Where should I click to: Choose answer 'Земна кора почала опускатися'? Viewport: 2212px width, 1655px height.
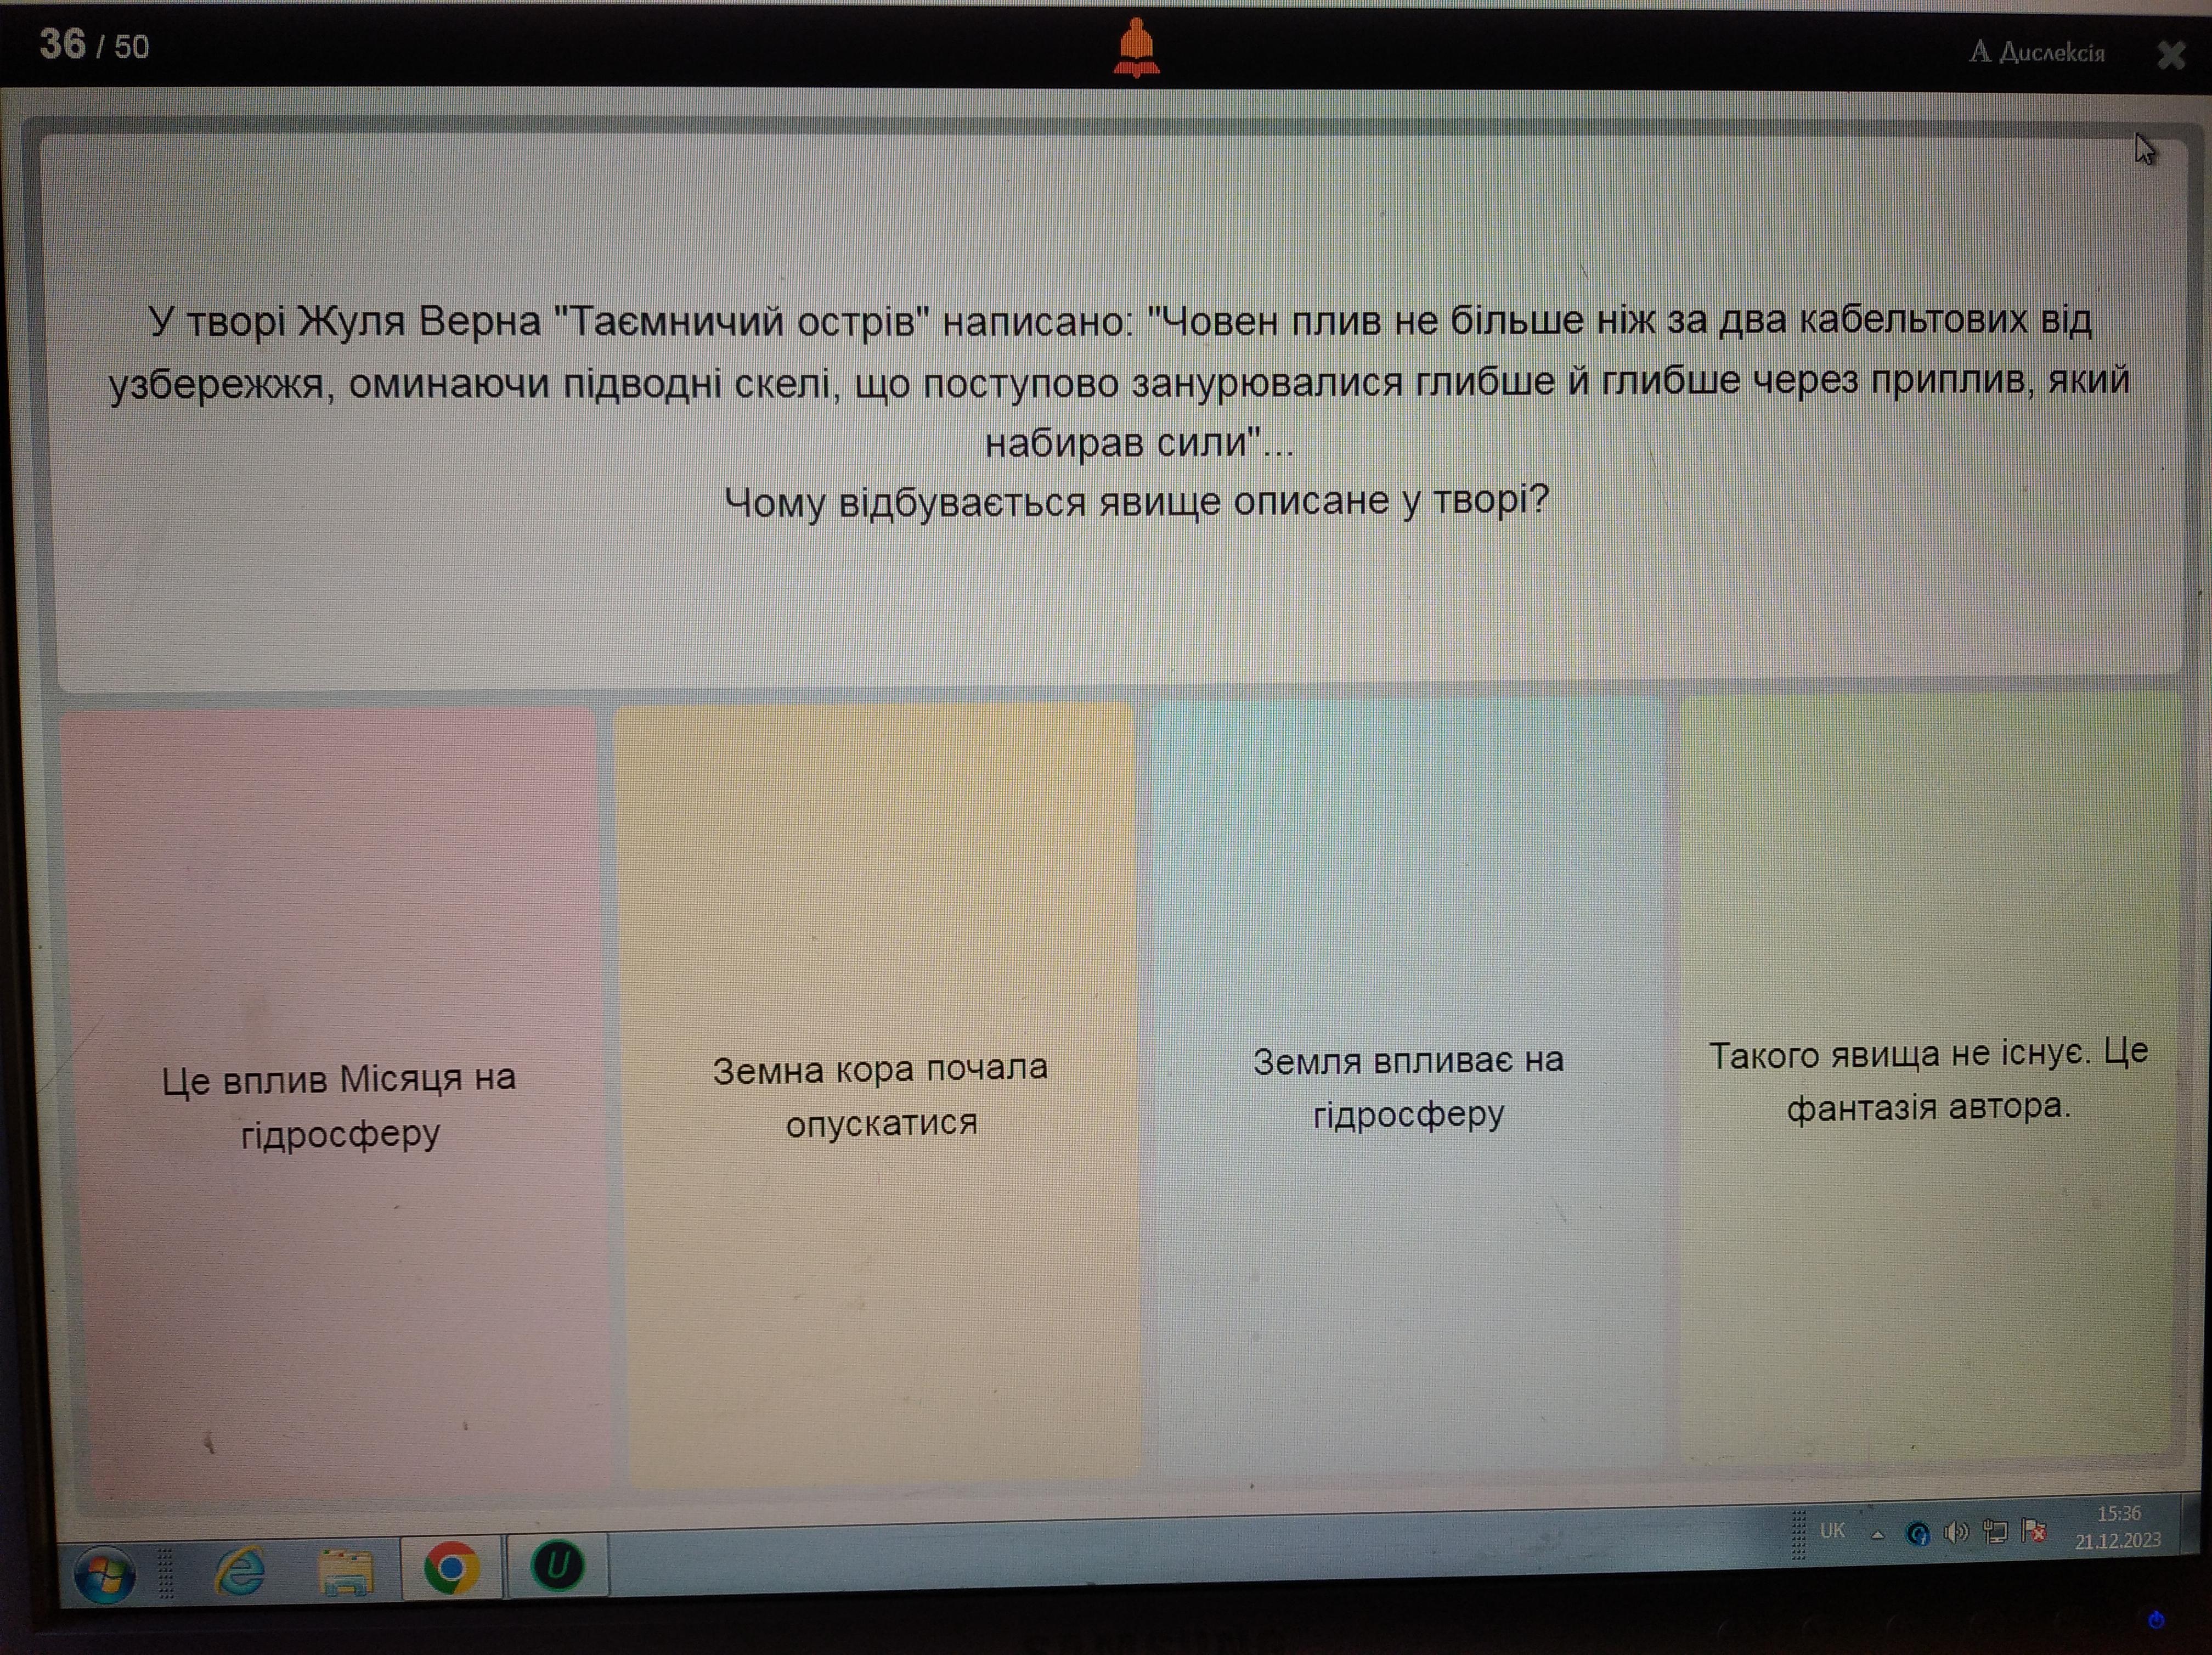[x=879, y=1095]
